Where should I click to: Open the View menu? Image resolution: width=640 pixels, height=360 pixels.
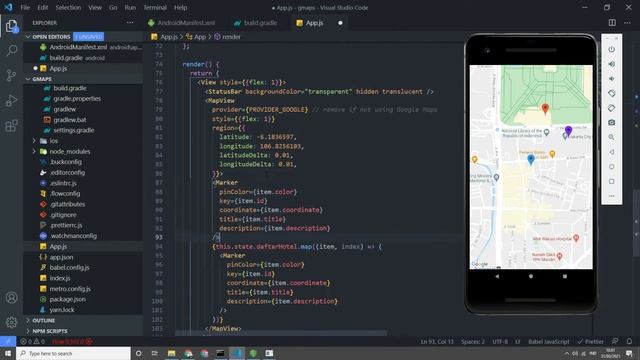[95, 7]
